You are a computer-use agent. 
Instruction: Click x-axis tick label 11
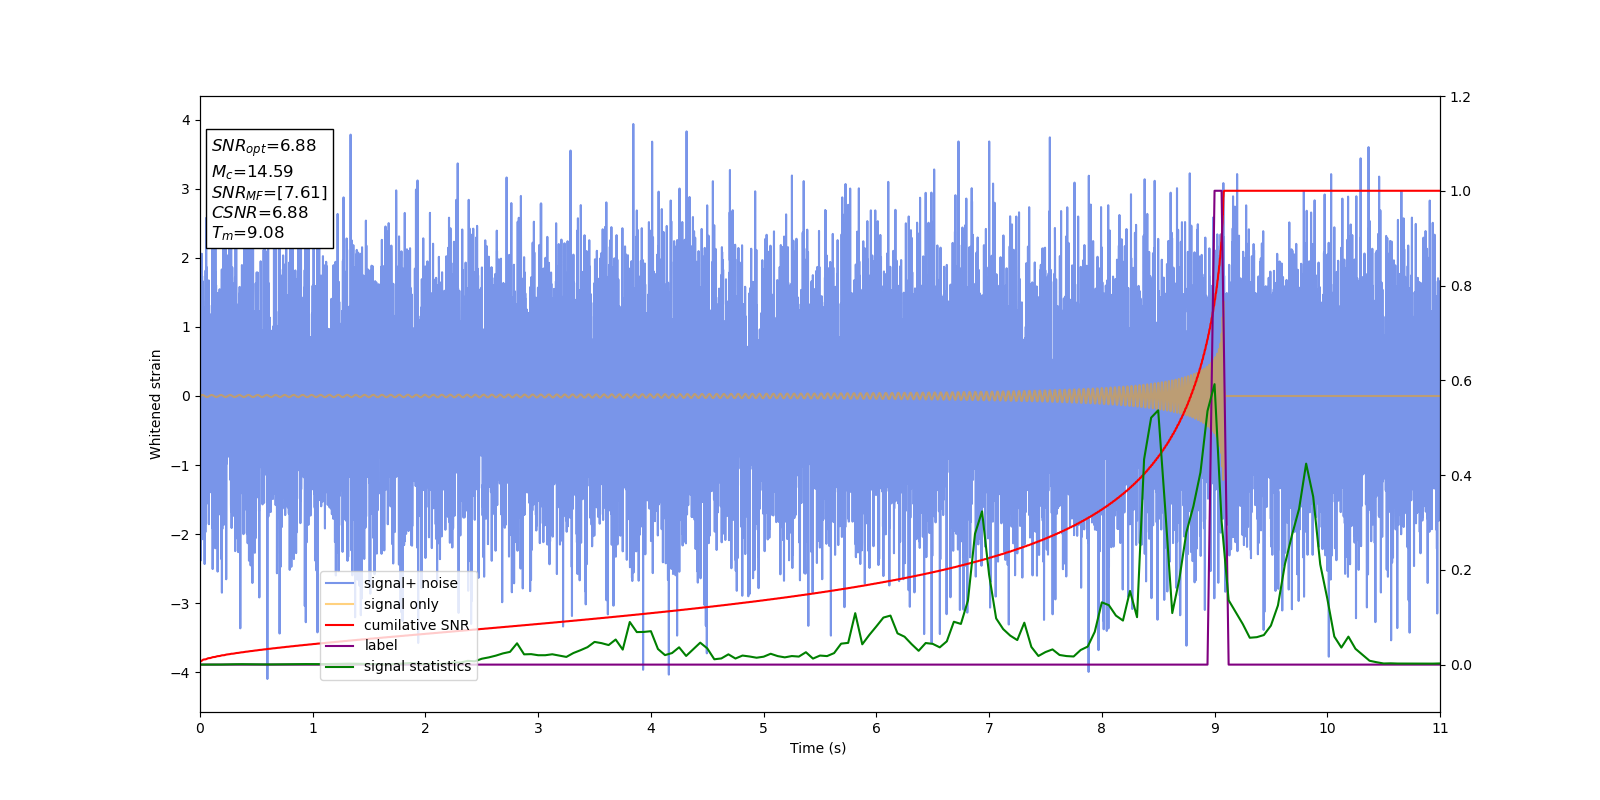tap(1440, 728)
